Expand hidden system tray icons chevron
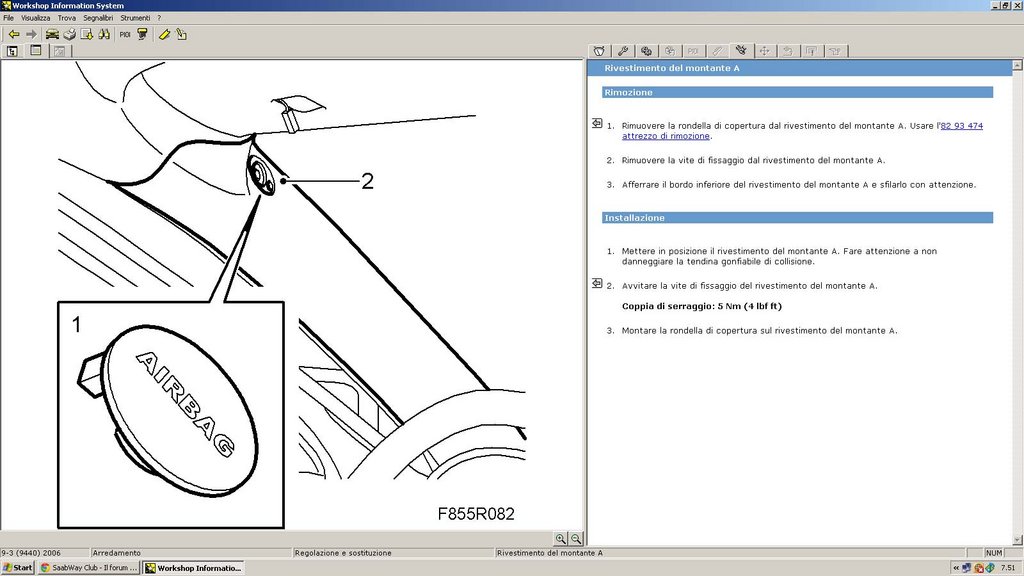The height and width of the screenshot is (576, 1024). pos(956,568)
